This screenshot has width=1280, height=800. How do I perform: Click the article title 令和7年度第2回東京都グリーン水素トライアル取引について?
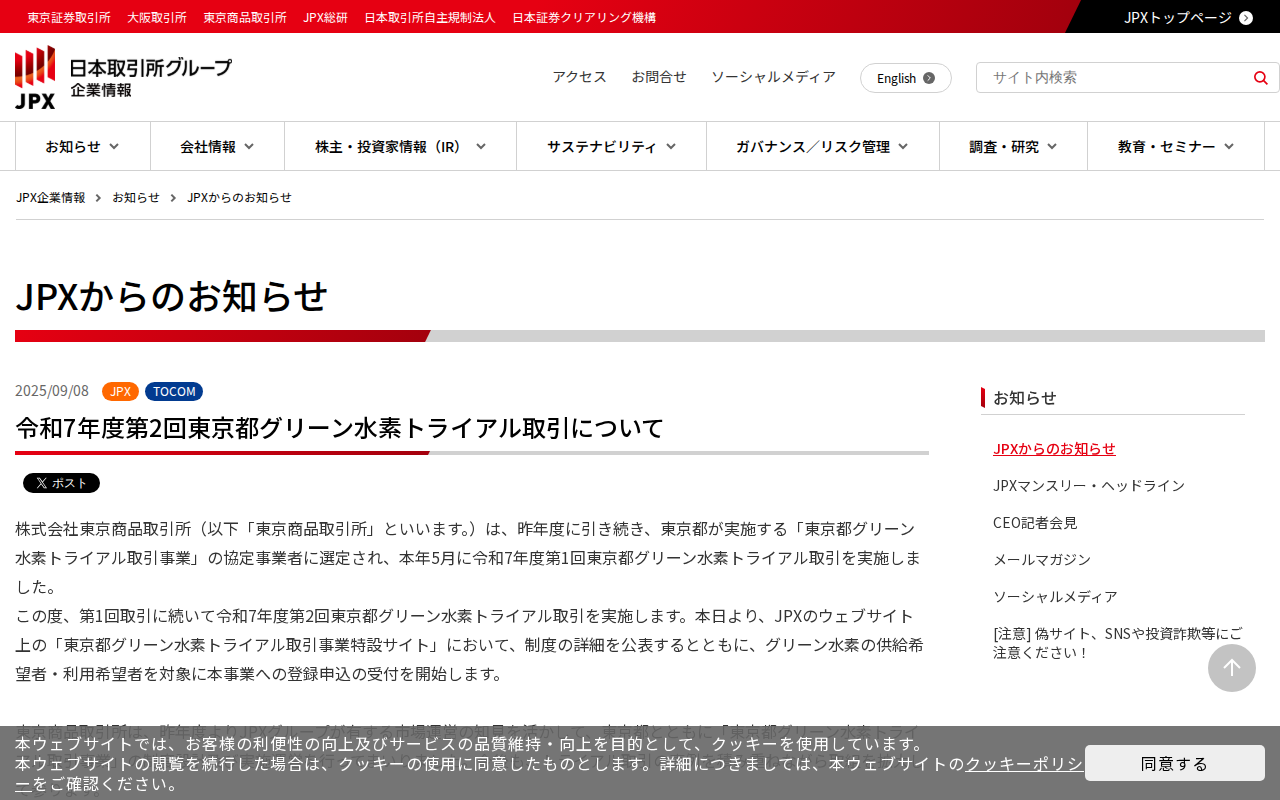point(340,428)
